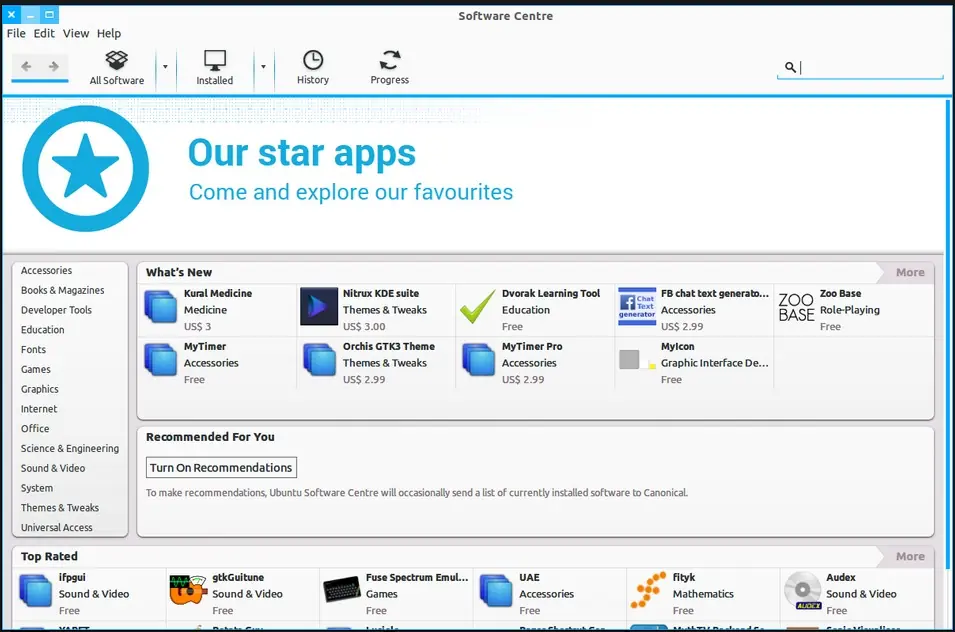The width and height of the screenshot is (955, 632).
Task: Open ifpgui app icon
Action: (35, 591)
